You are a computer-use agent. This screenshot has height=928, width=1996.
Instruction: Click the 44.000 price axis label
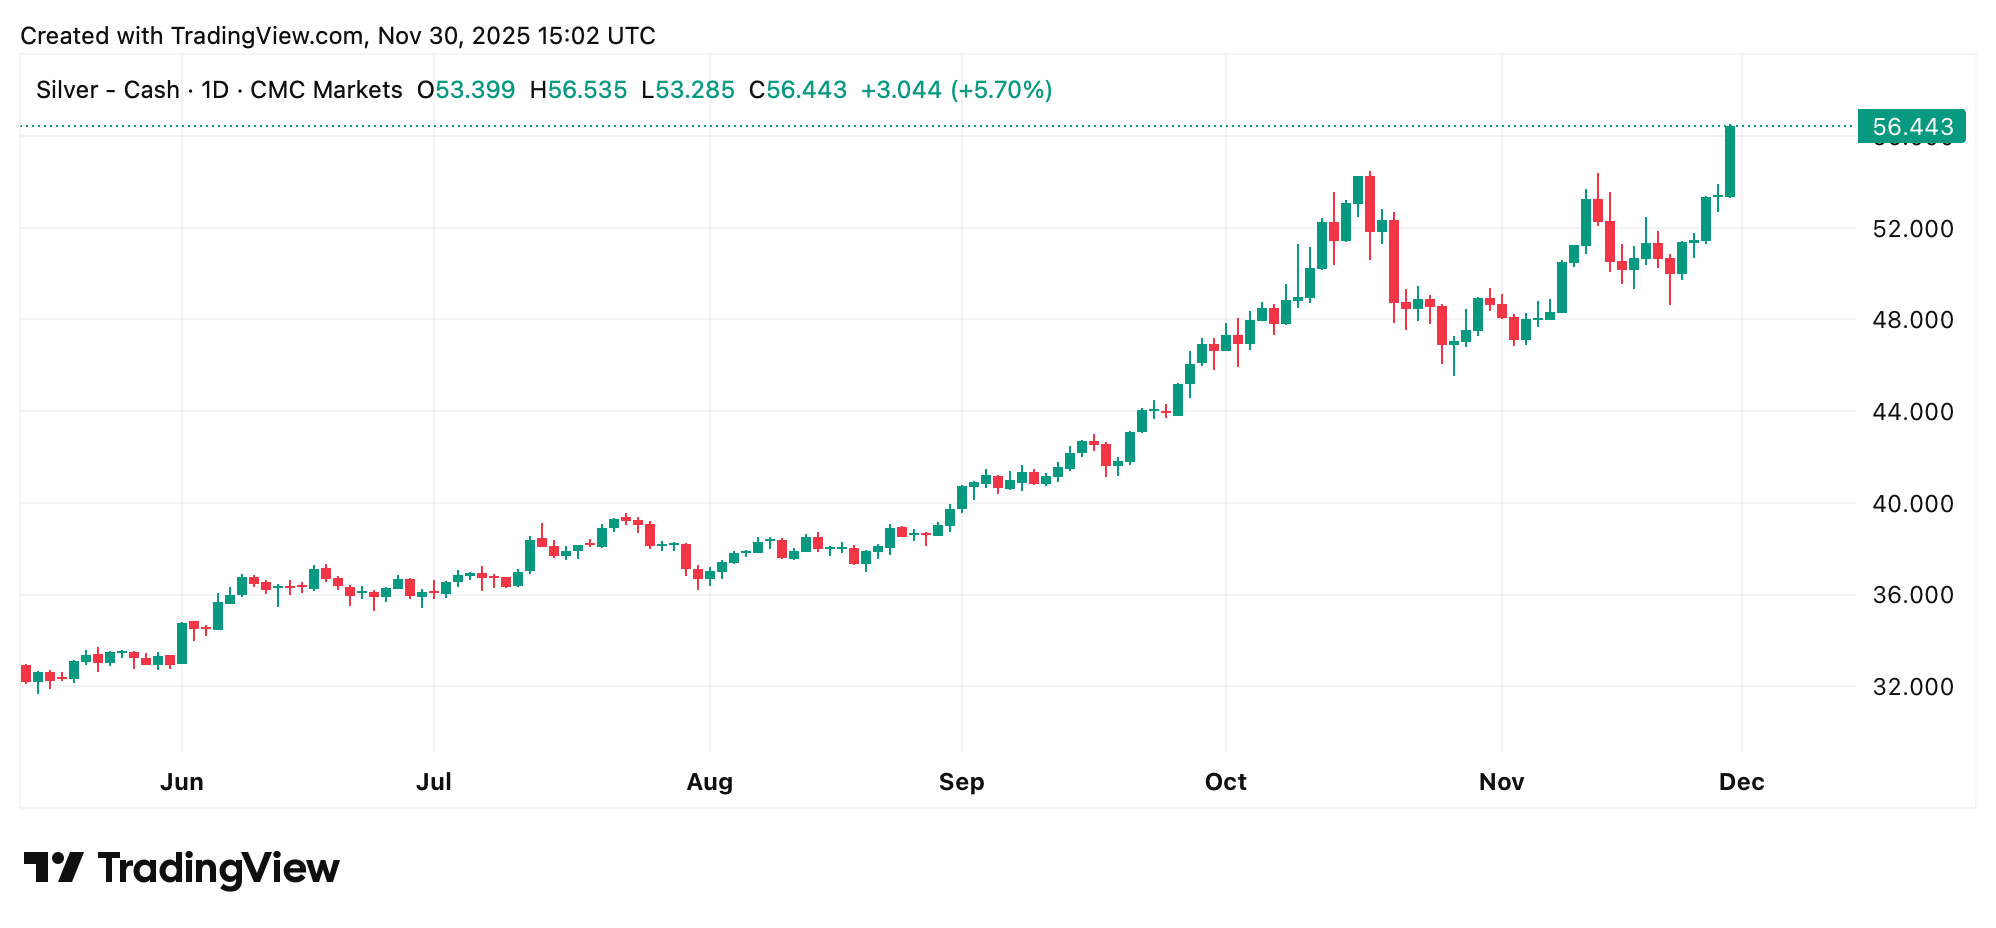pos(1912,412)
